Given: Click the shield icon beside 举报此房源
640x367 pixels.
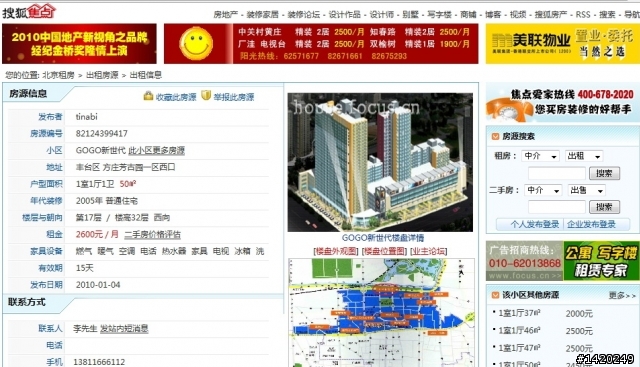Looking at the screenshot, I should point(206,95).
